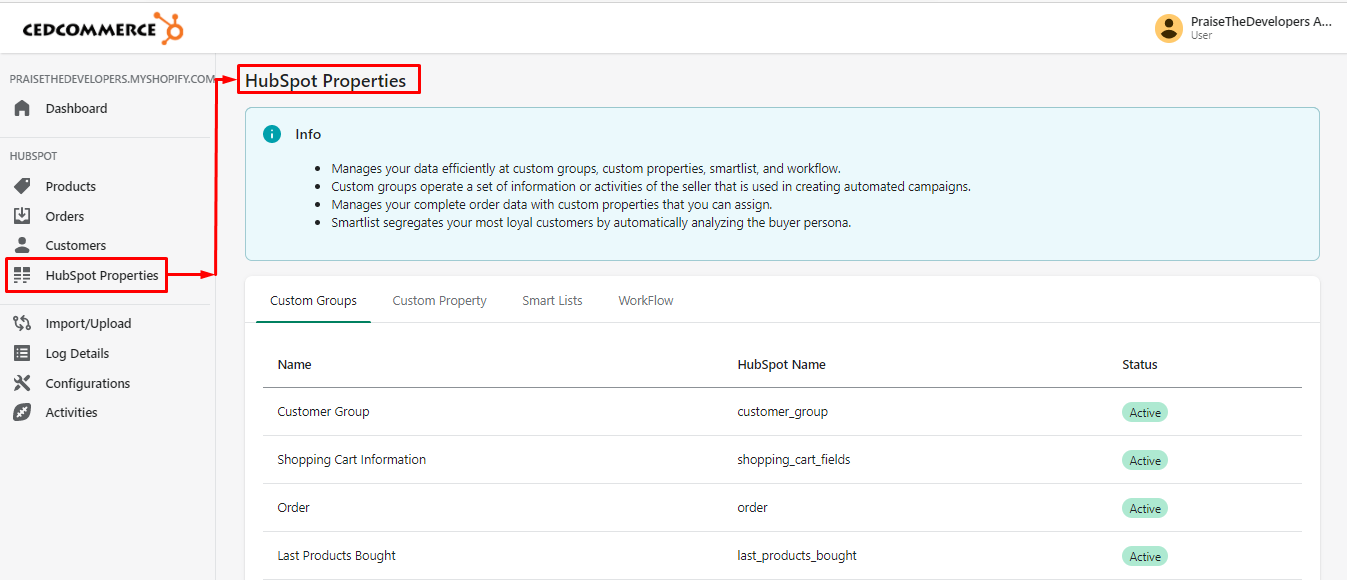Viewport: 1347px width, 580px height.
Task: Select the Custom Groups tab
Action: pos(313,300)
